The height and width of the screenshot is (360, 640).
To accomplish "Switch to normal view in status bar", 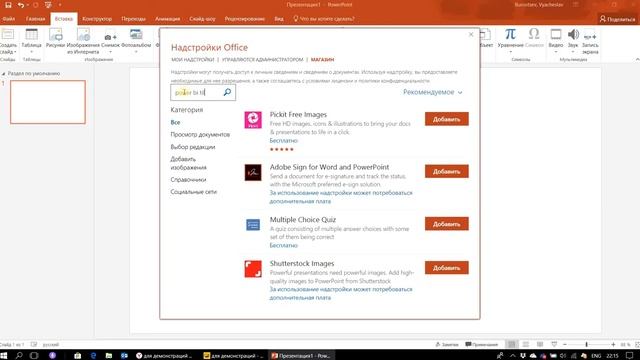I will point(511,344).
